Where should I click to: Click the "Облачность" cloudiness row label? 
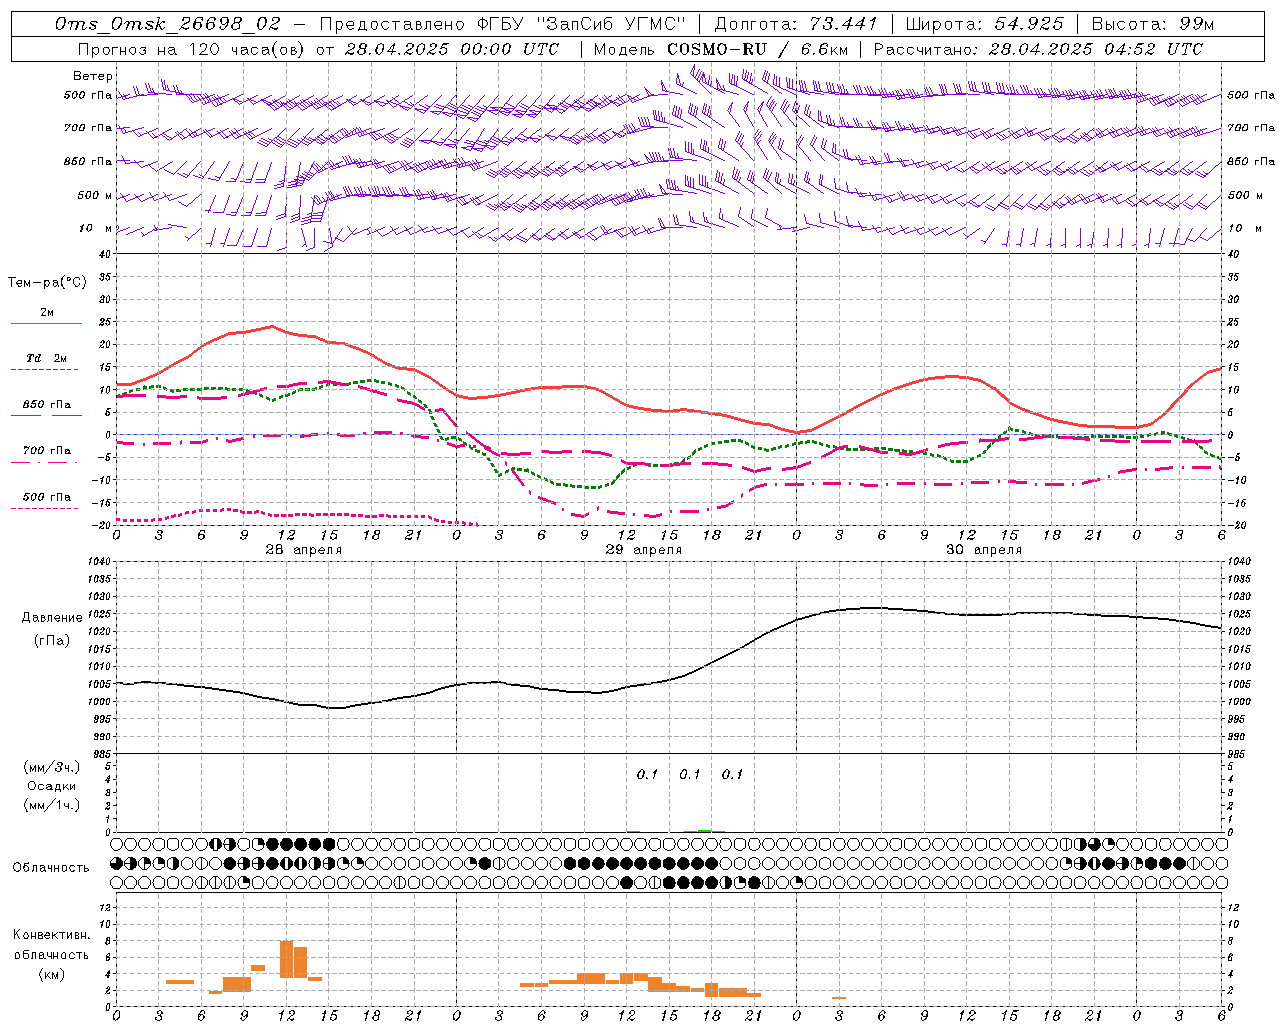[51, 868]
